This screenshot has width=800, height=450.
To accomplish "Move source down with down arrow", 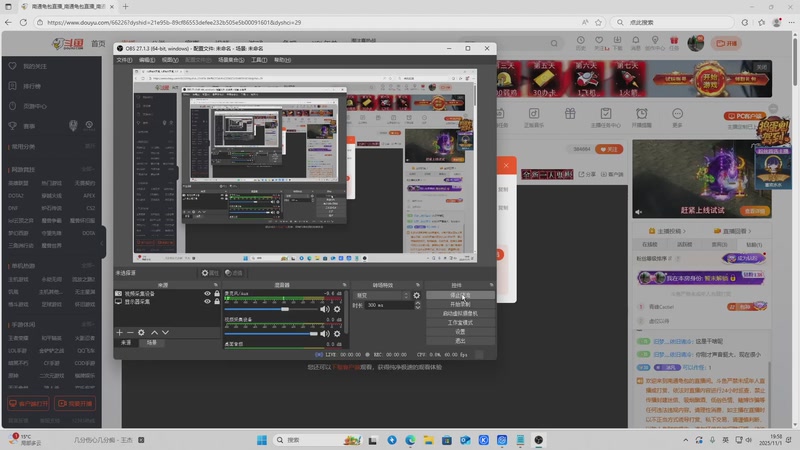I will click(x=165, y=333).
